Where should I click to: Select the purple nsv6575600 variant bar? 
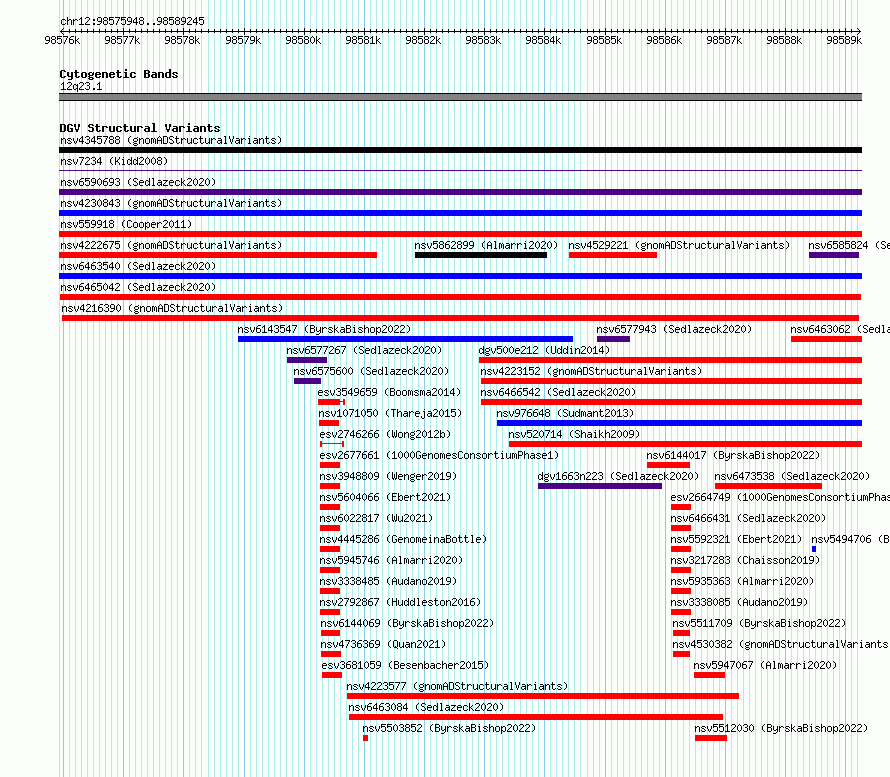[x=307, y=381]
